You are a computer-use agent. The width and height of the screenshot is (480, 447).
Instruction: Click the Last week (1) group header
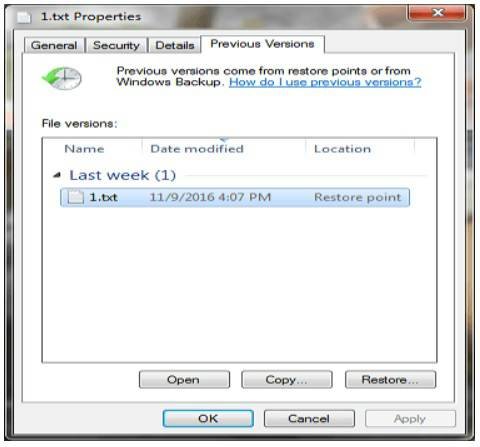[x=122, y=175]
